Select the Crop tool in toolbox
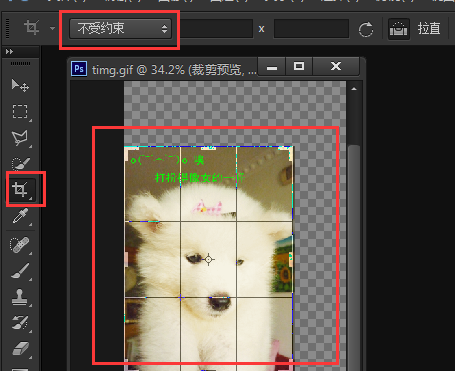Viewport: 455px width, 371px height. point(20,189)
